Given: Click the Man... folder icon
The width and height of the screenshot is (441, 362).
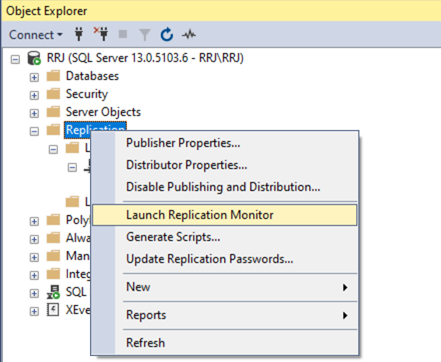Looking at the screenshot, I should click(53, 256).
